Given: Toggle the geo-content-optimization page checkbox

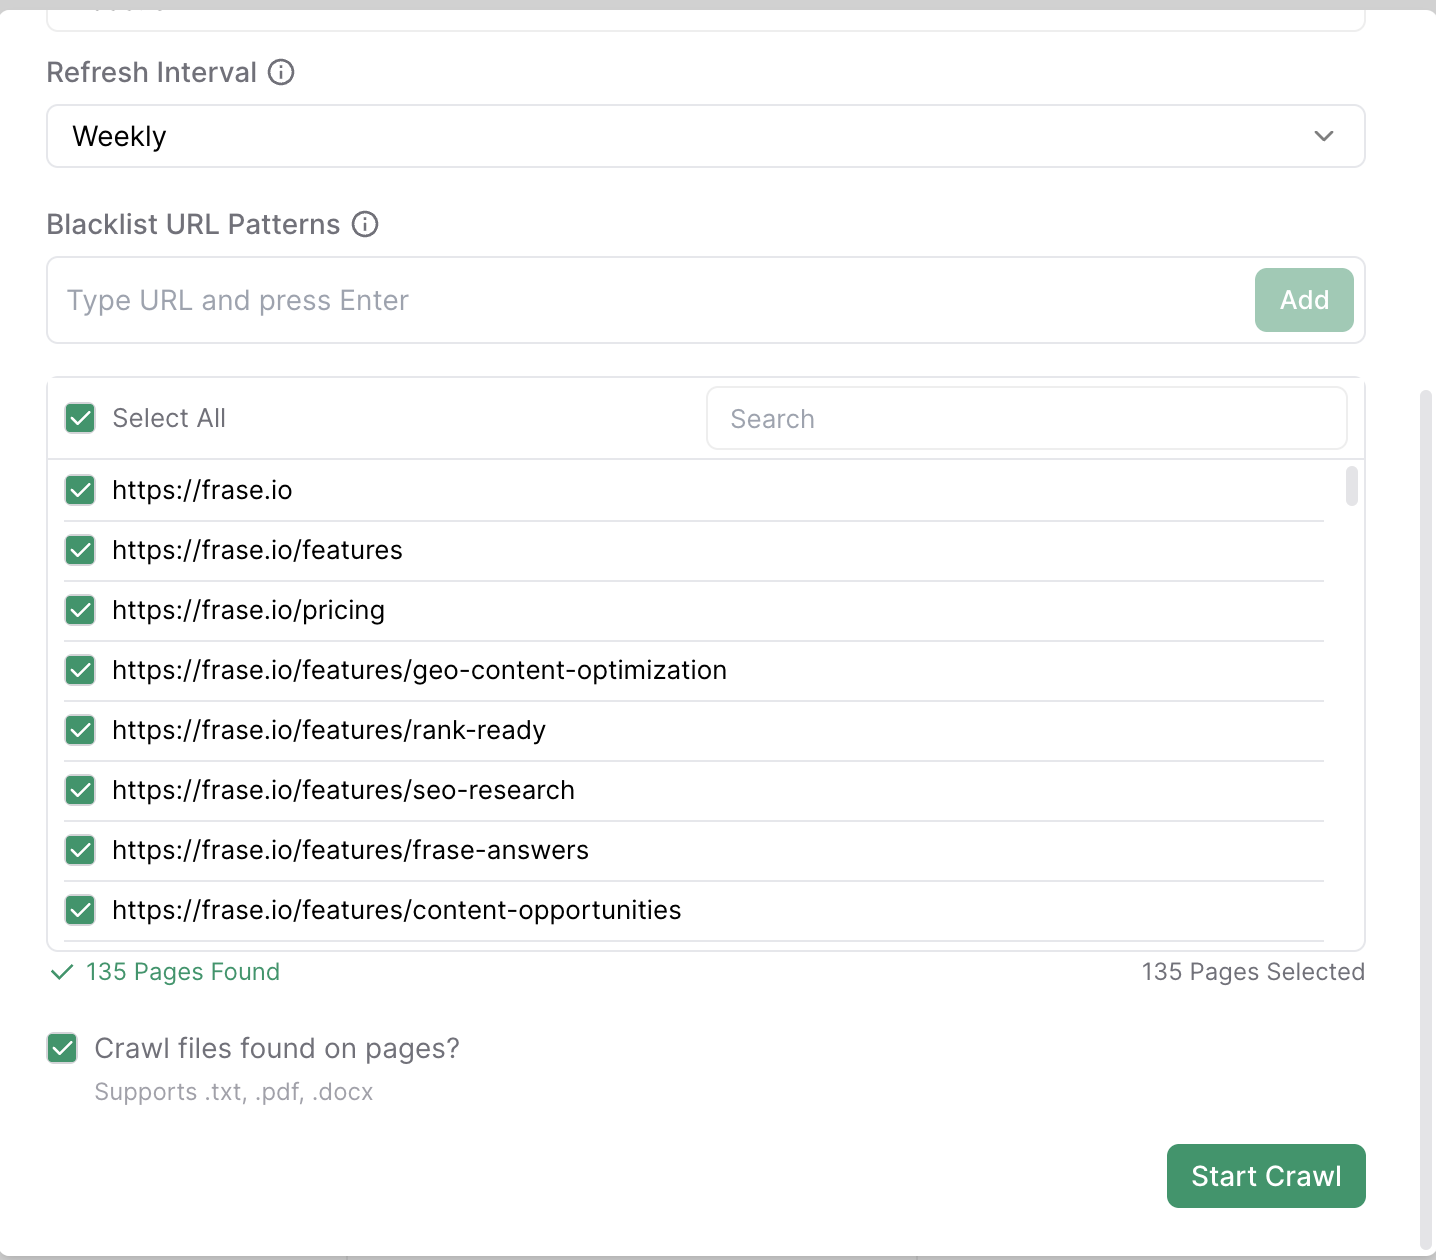Looking at the screenshot, I should point(80,670).
